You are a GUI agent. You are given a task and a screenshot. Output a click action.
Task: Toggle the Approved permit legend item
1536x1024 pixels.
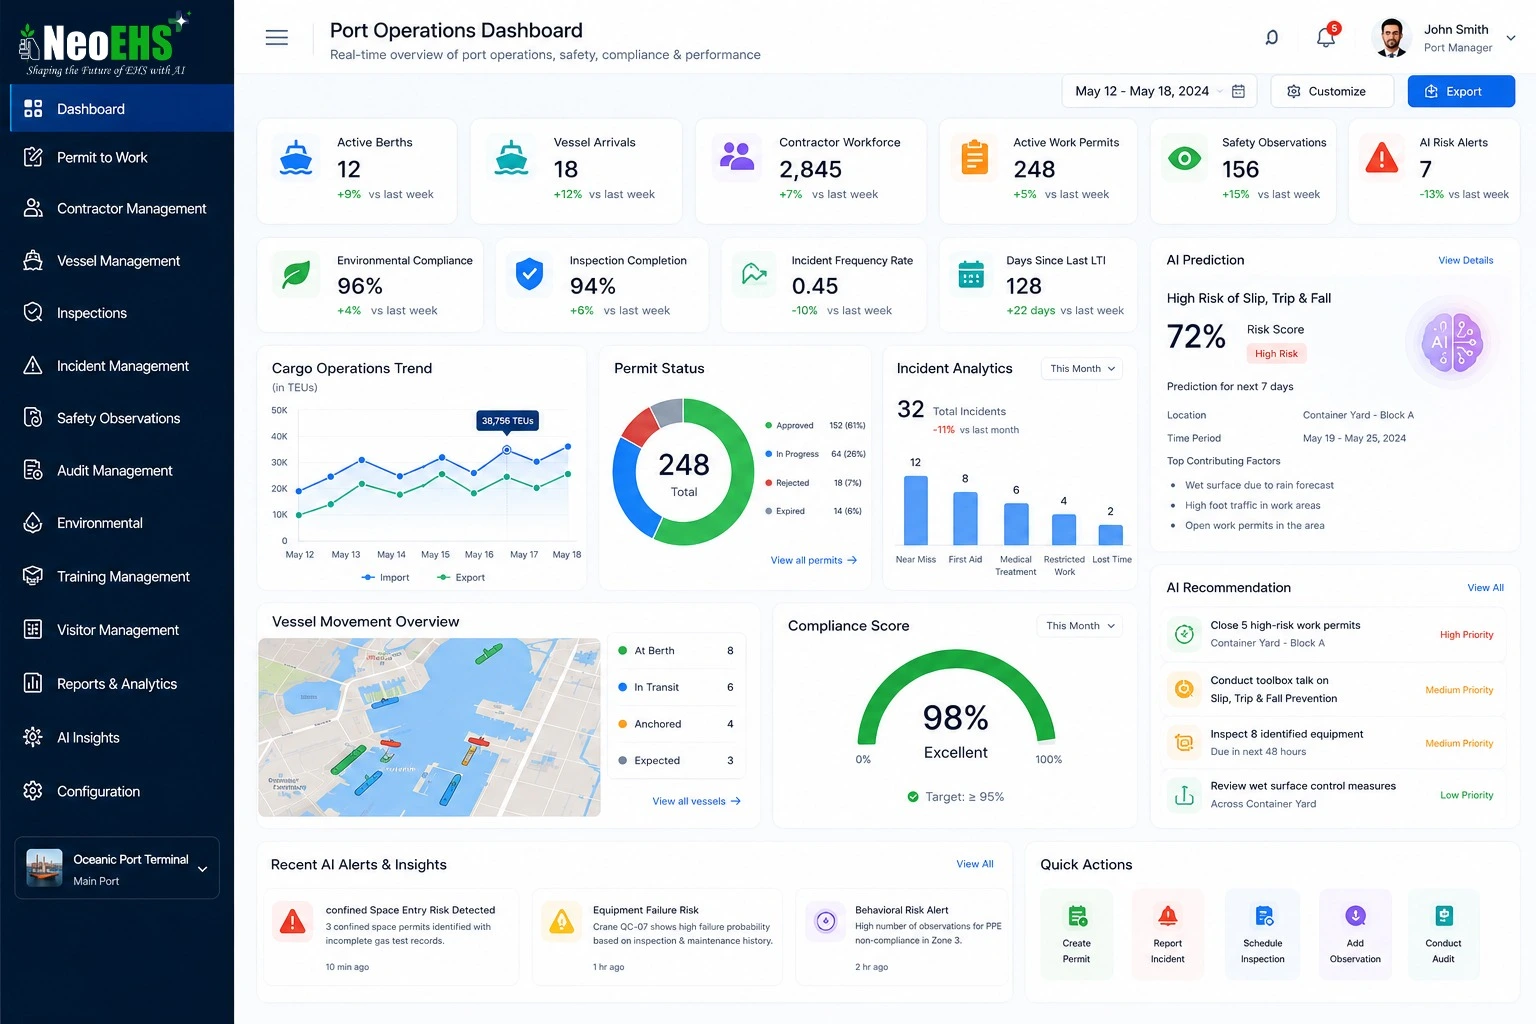pos(814,426)
